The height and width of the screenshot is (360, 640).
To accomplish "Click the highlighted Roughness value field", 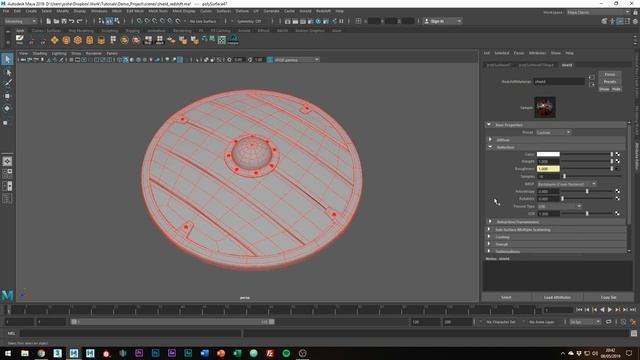I will pos(548,169).
